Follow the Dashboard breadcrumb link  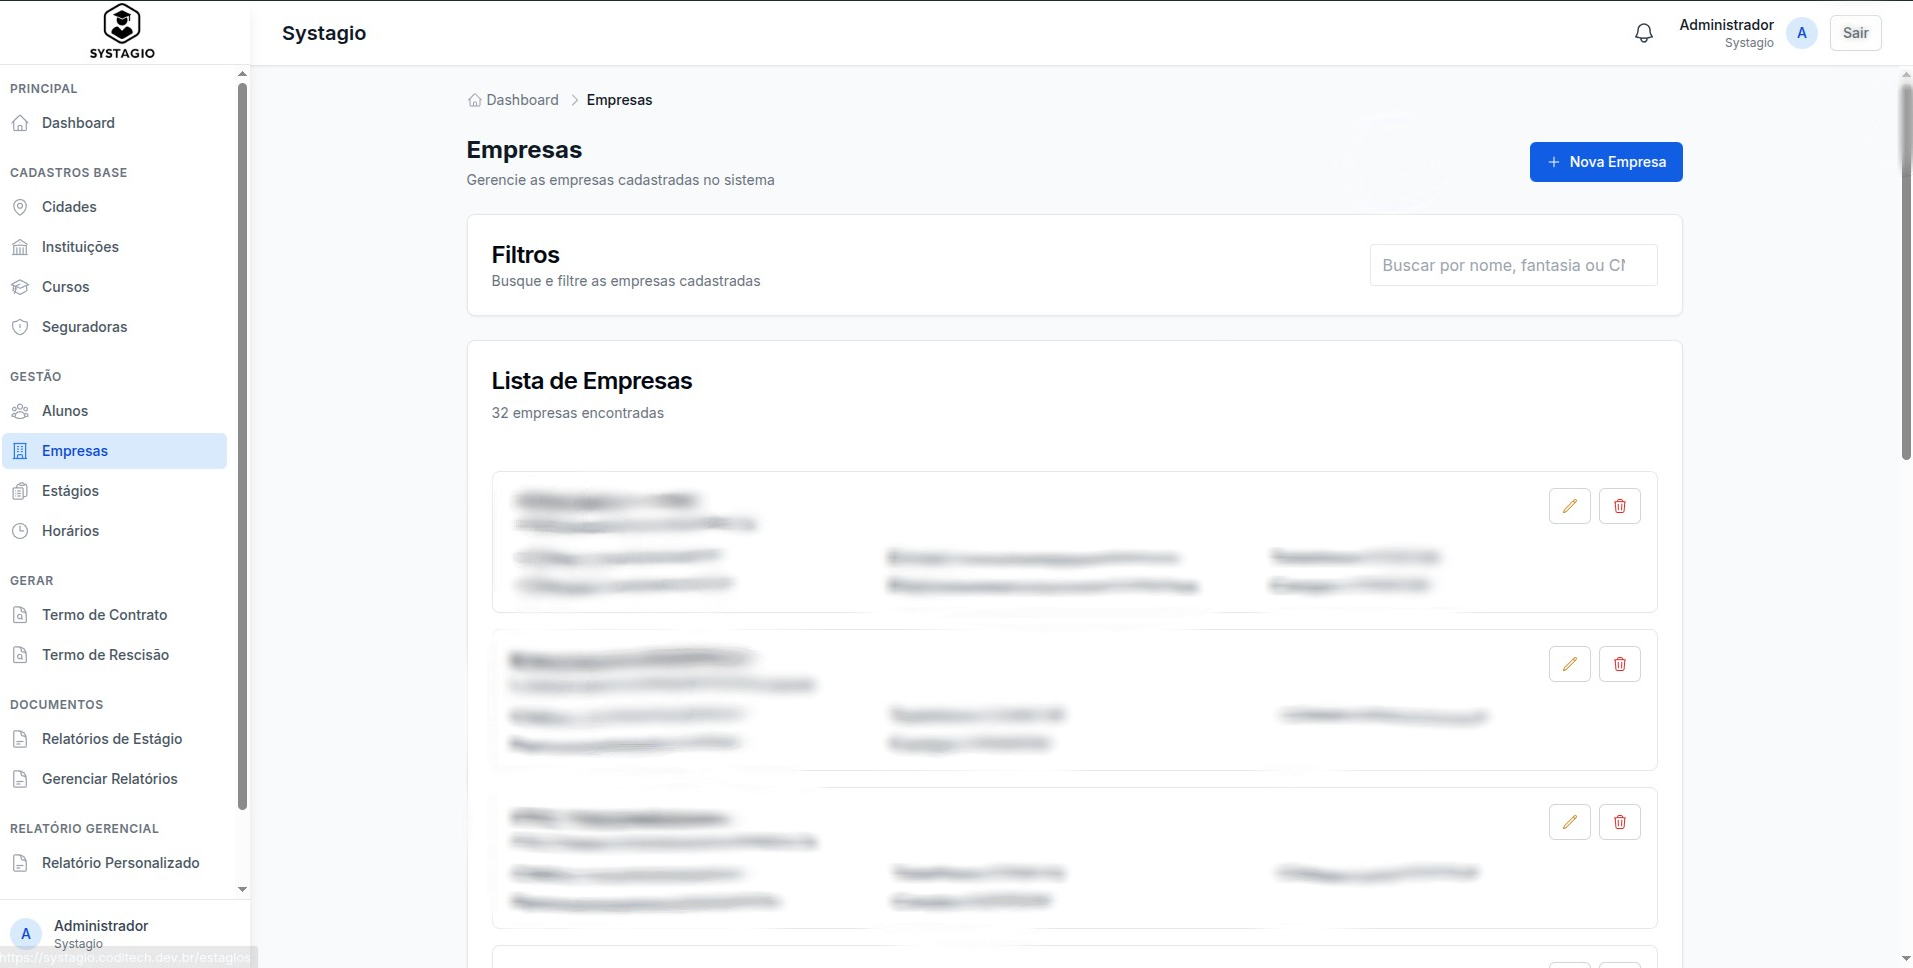point(522,100)
